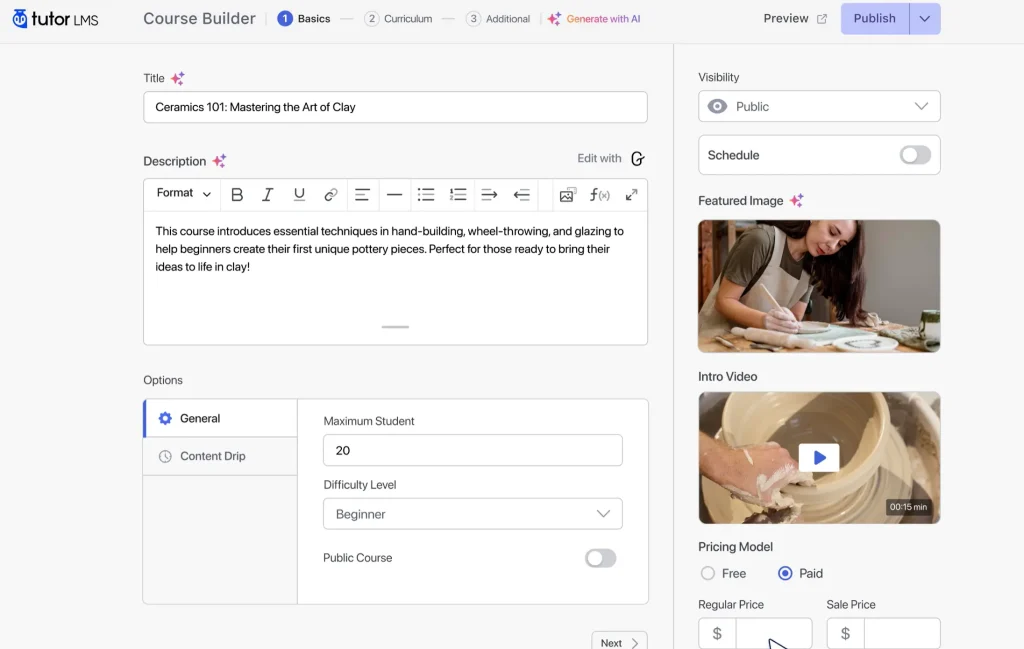1024x649 pixels.
Task: Click Generate with AI
Action: pyautogui.click(x=594, y=19)
